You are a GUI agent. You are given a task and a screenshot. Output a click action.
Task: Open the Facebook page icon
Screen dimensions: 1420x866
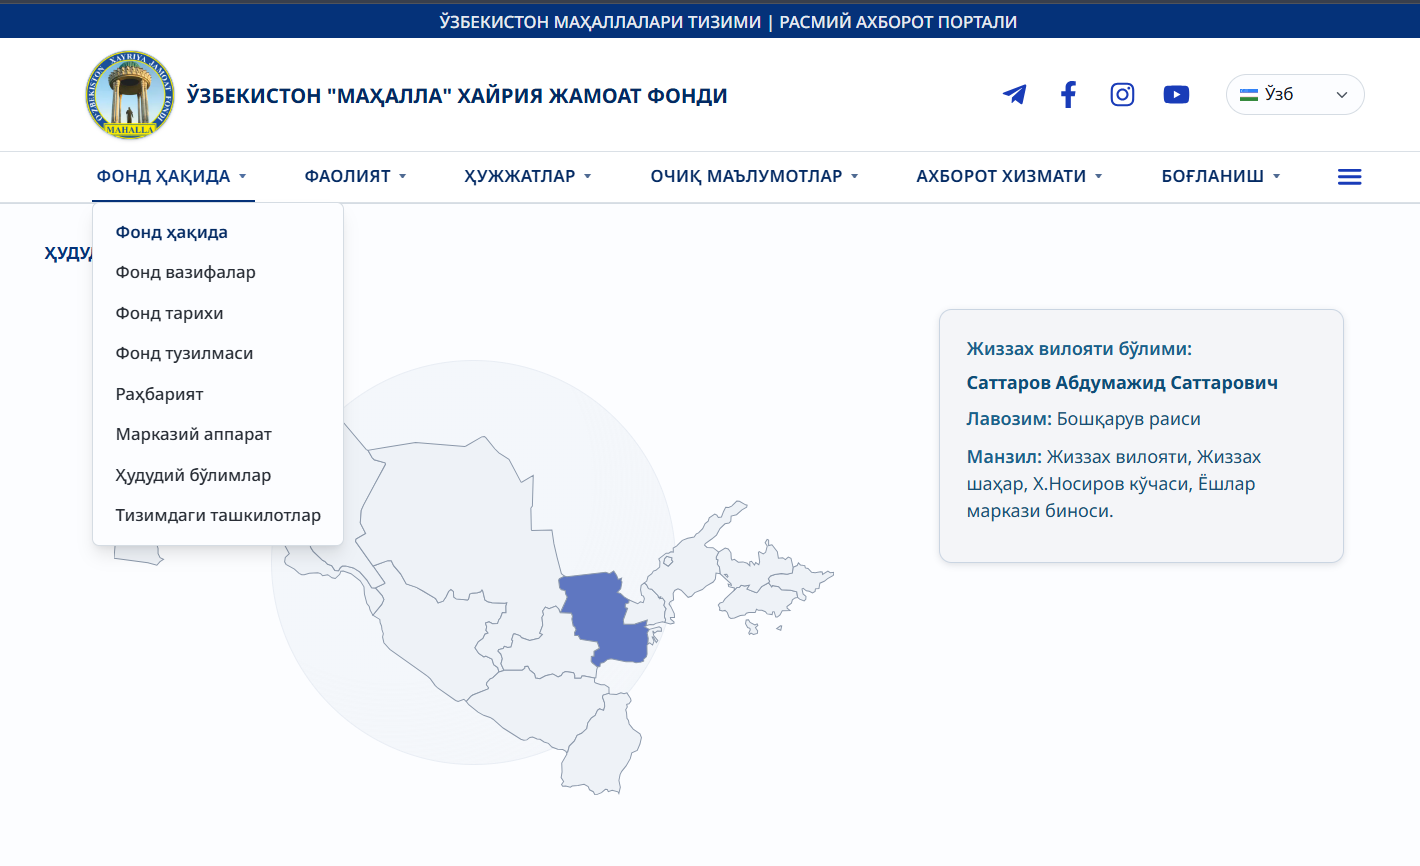click(x=1068, y=95)
